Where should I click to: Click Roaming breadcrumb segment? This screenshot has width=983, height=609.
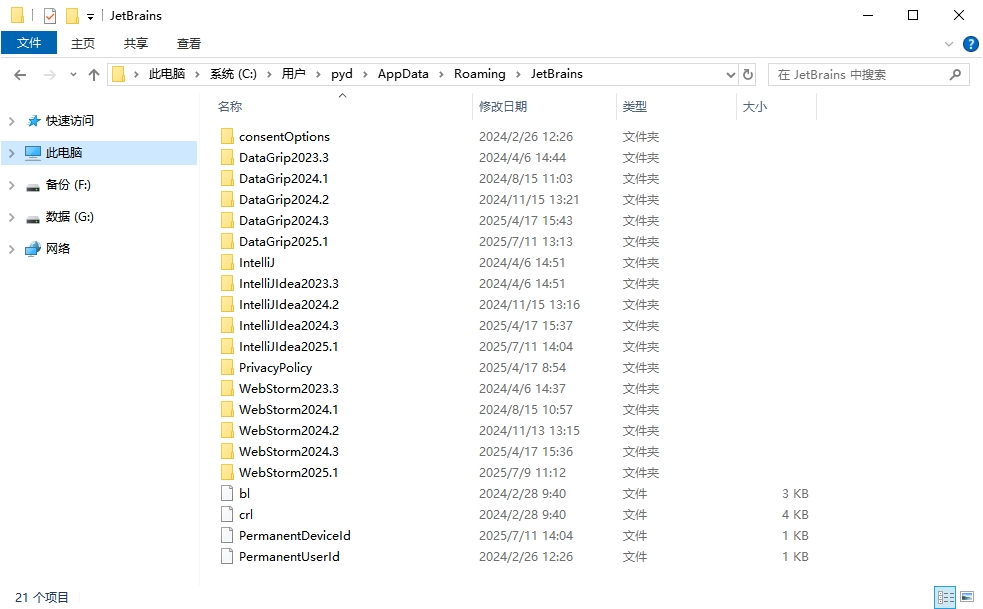point(480,74)
